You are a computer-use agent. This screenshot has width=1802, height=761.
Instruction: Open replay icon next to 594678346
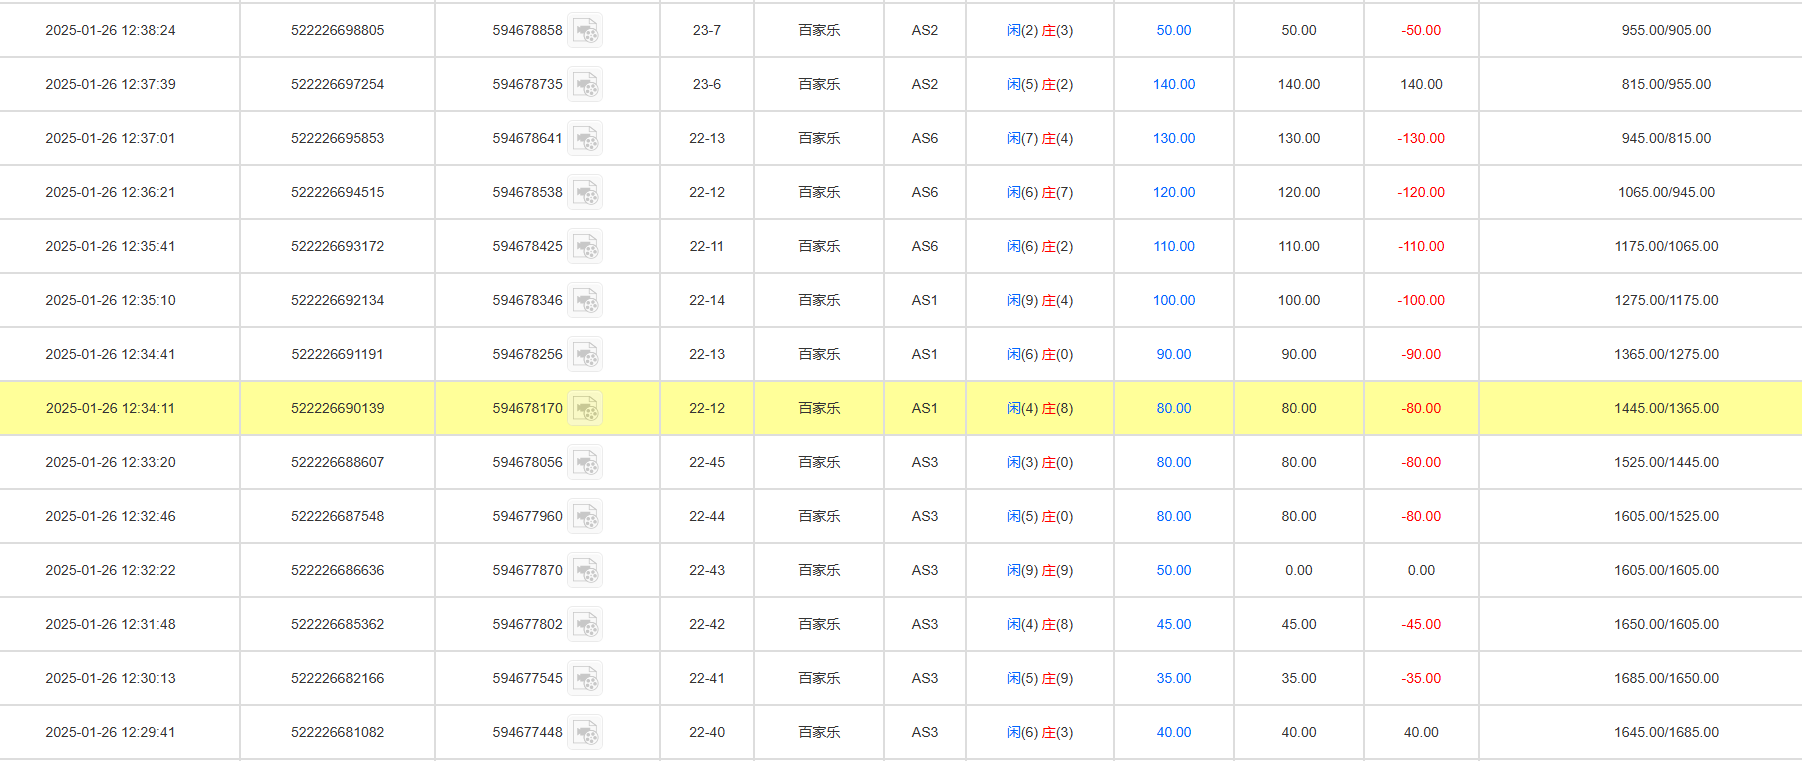(x=586, y=301)
